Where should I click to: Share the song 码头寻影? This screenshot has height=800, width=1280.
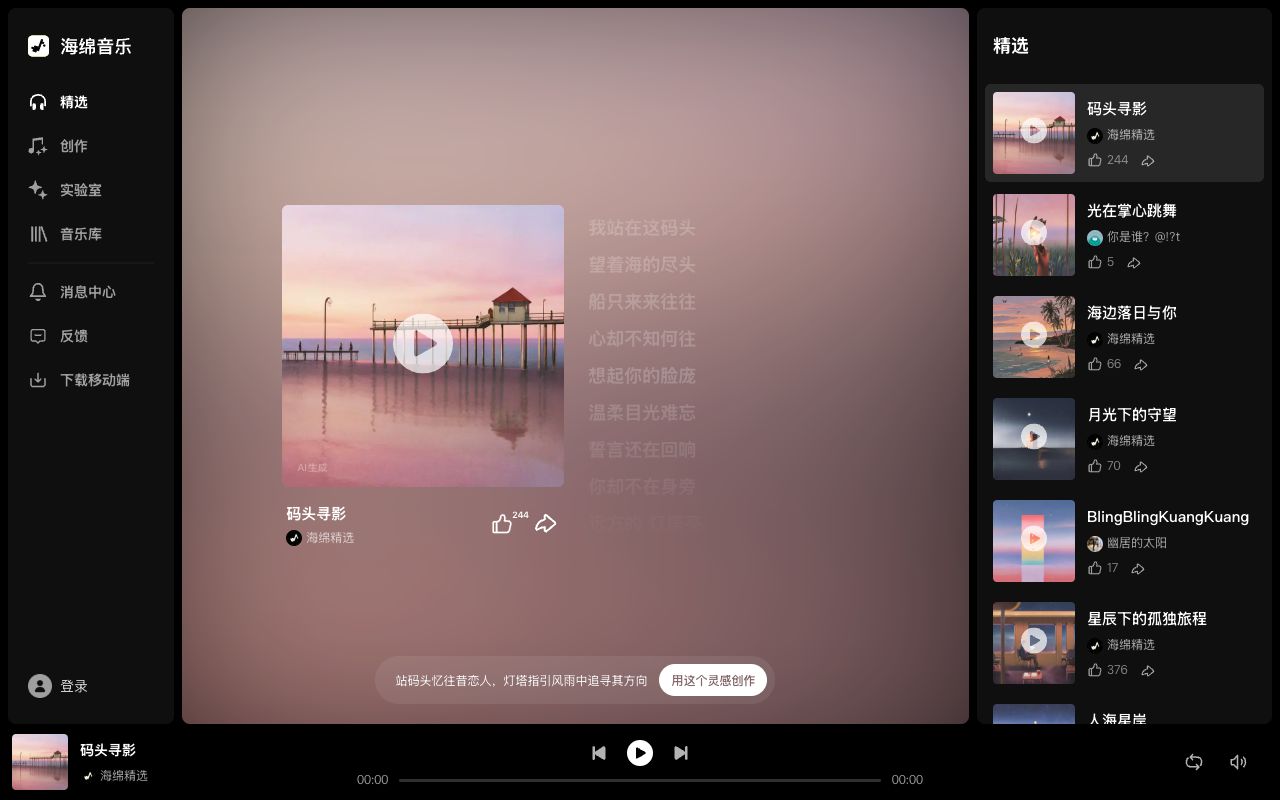pos(545,523)
